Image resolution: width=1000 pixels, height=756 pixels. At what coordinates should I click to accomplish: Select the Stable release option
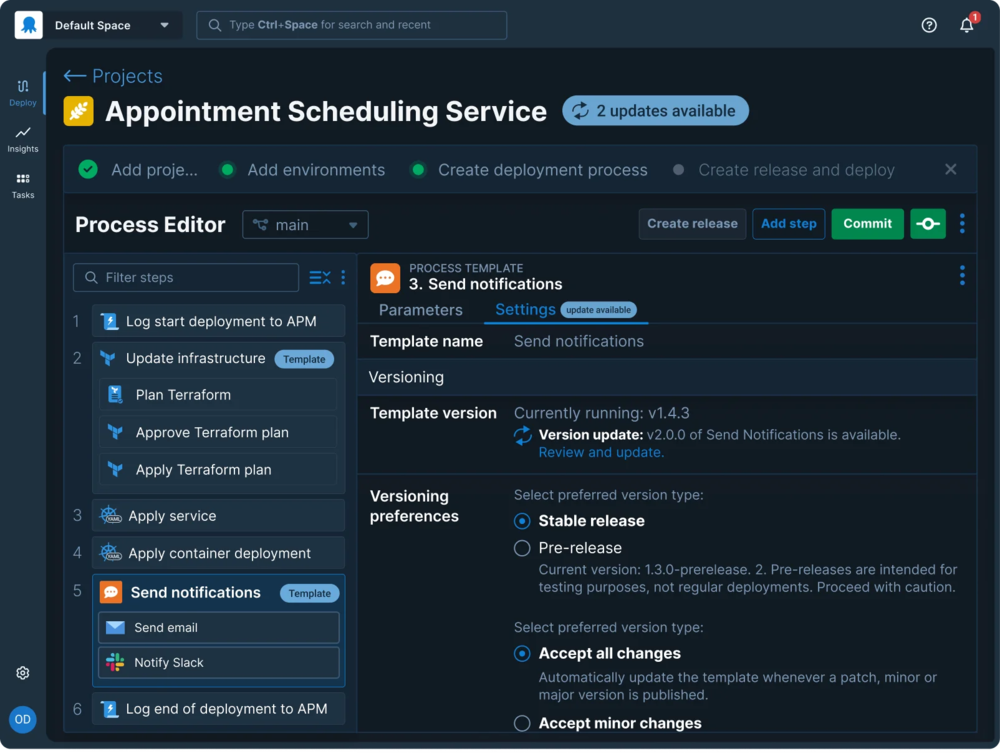click(522, 521)
